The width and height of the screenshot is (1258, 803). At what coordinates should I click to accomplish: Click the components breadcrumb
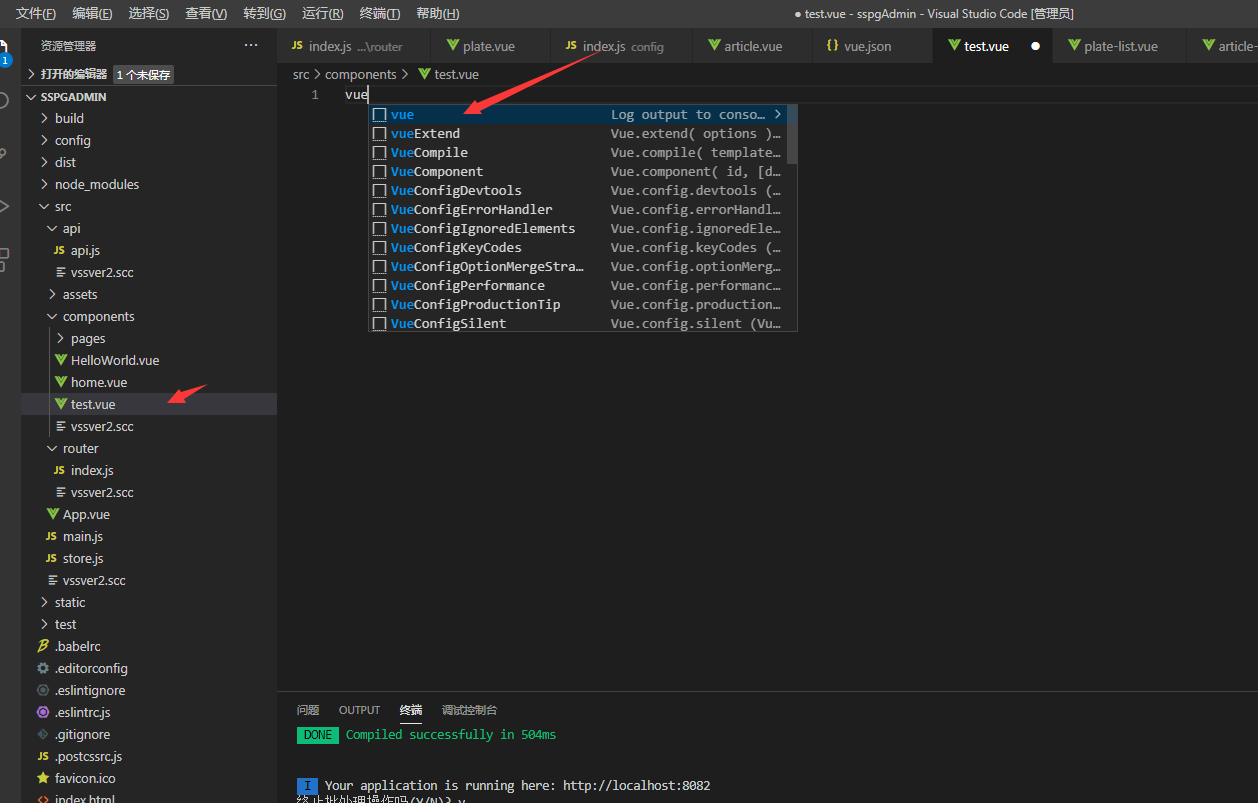(360, 74)
